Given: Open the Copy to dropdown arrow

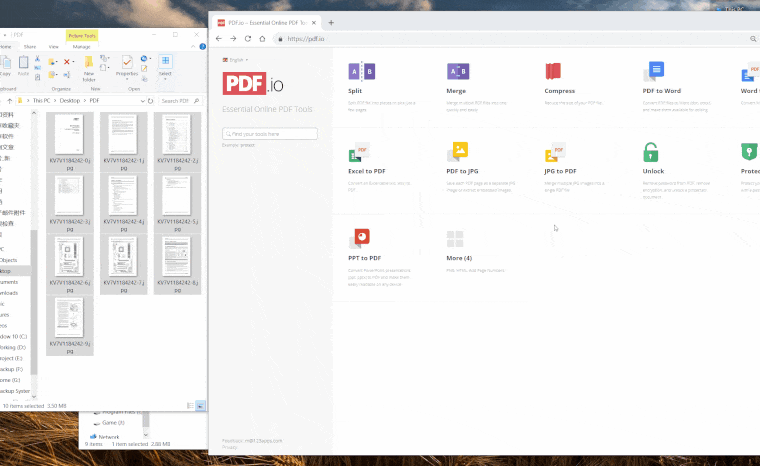Looking at the screenshot, I should [57, 75].
